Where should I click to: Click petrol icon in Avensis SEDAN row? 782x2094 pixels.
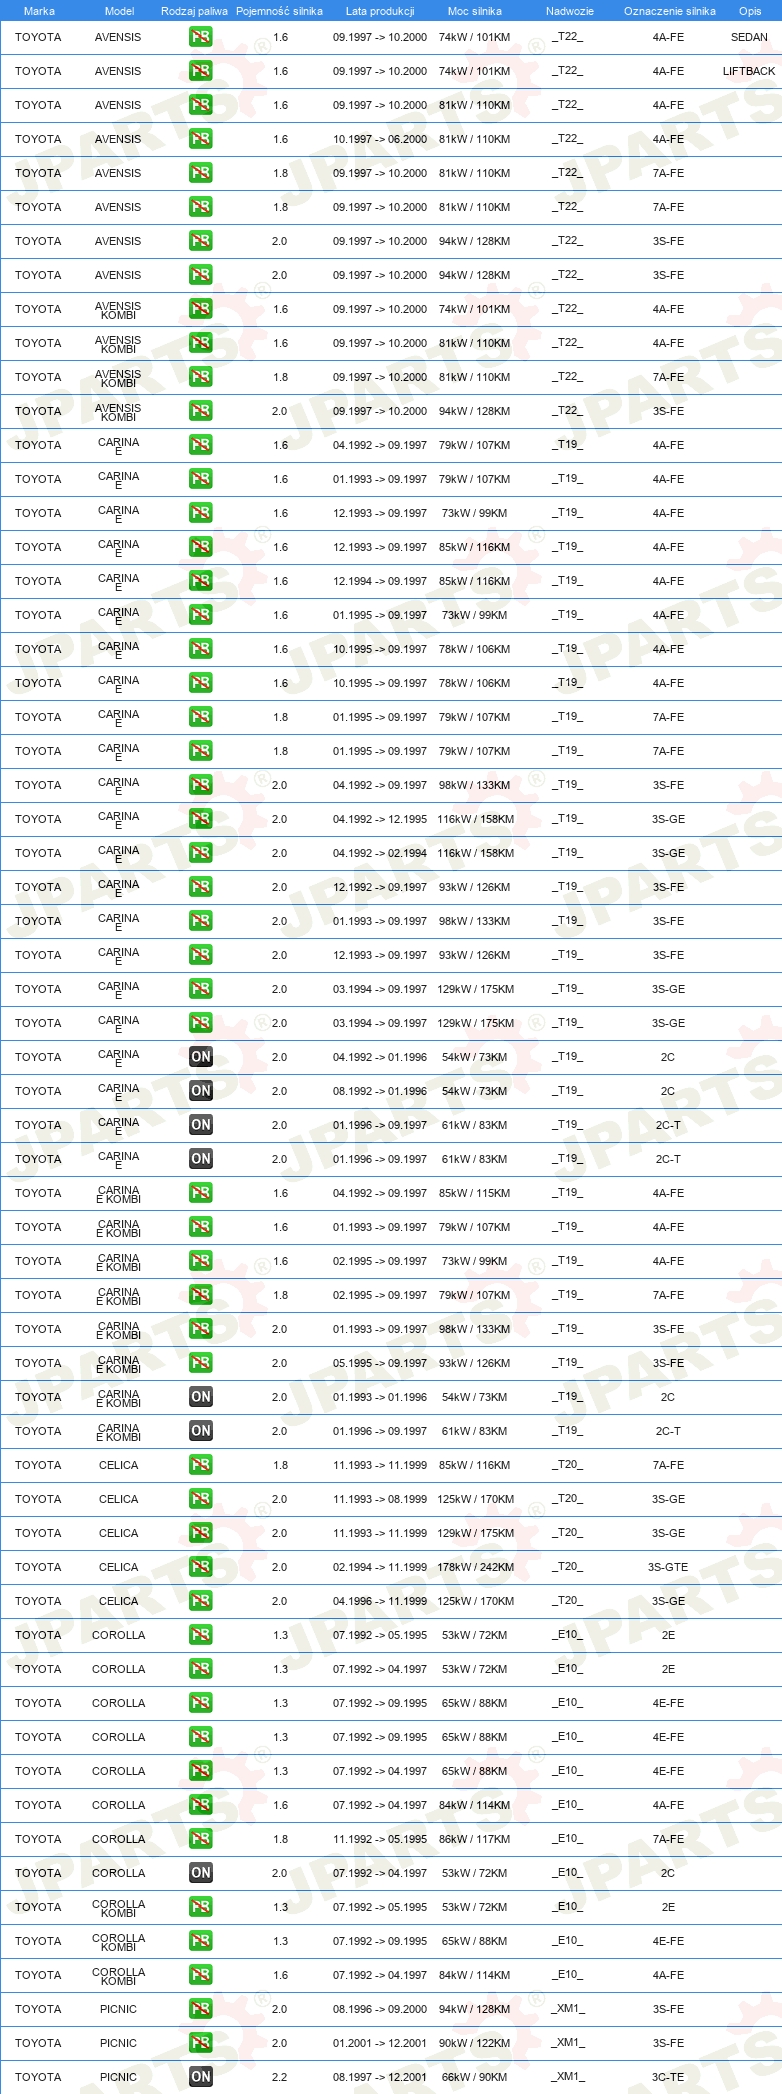point(201,37)
